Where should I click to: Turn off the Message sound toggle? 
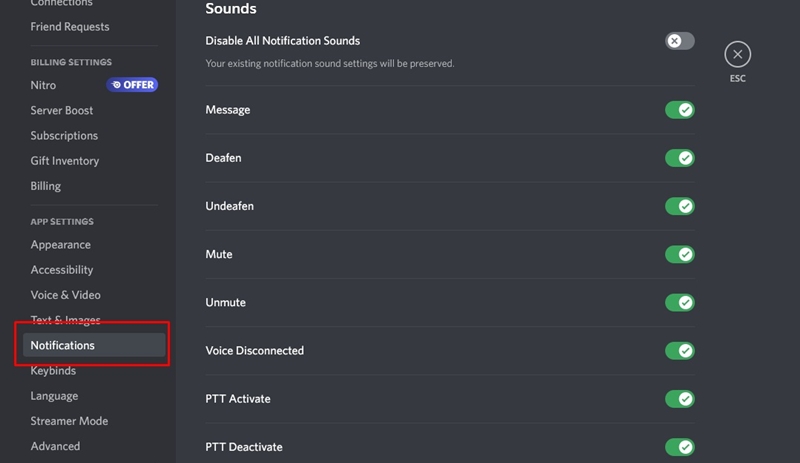pyautogui.click(x=680, y=110)
